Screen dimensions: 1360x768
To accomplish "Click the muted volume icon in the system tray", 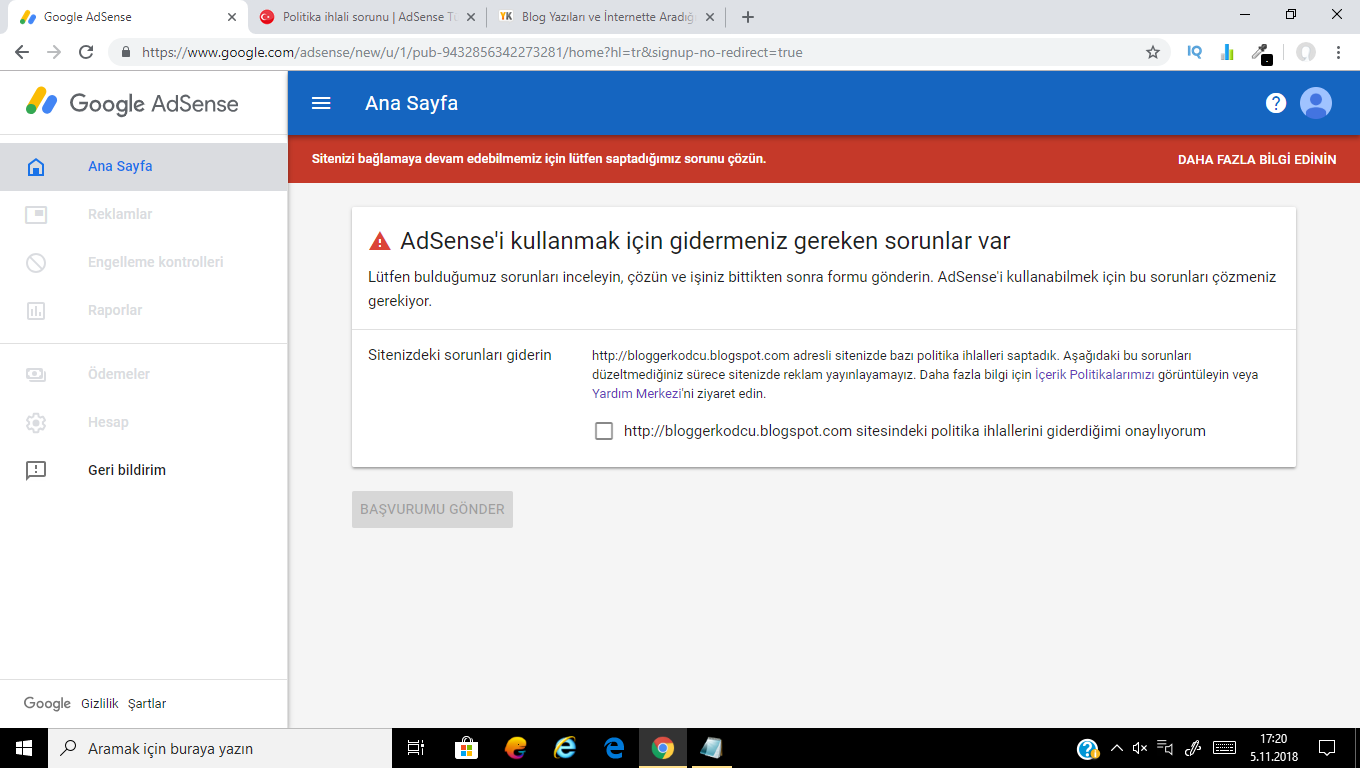I will pyautogui.click(x=1140, y=748).
